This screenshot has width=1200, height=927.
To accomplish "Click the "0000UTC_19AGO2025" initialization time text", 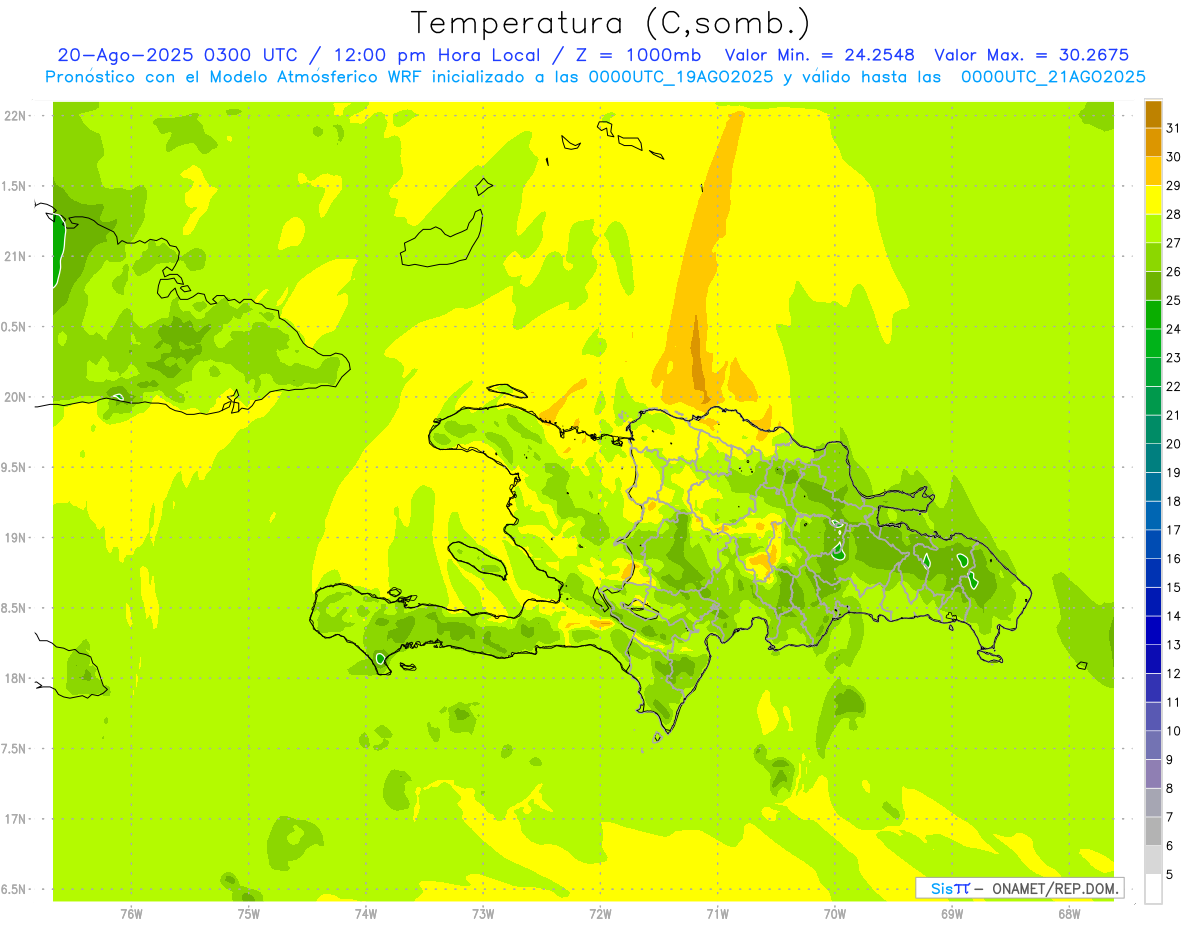I will (x=681, y=77).
